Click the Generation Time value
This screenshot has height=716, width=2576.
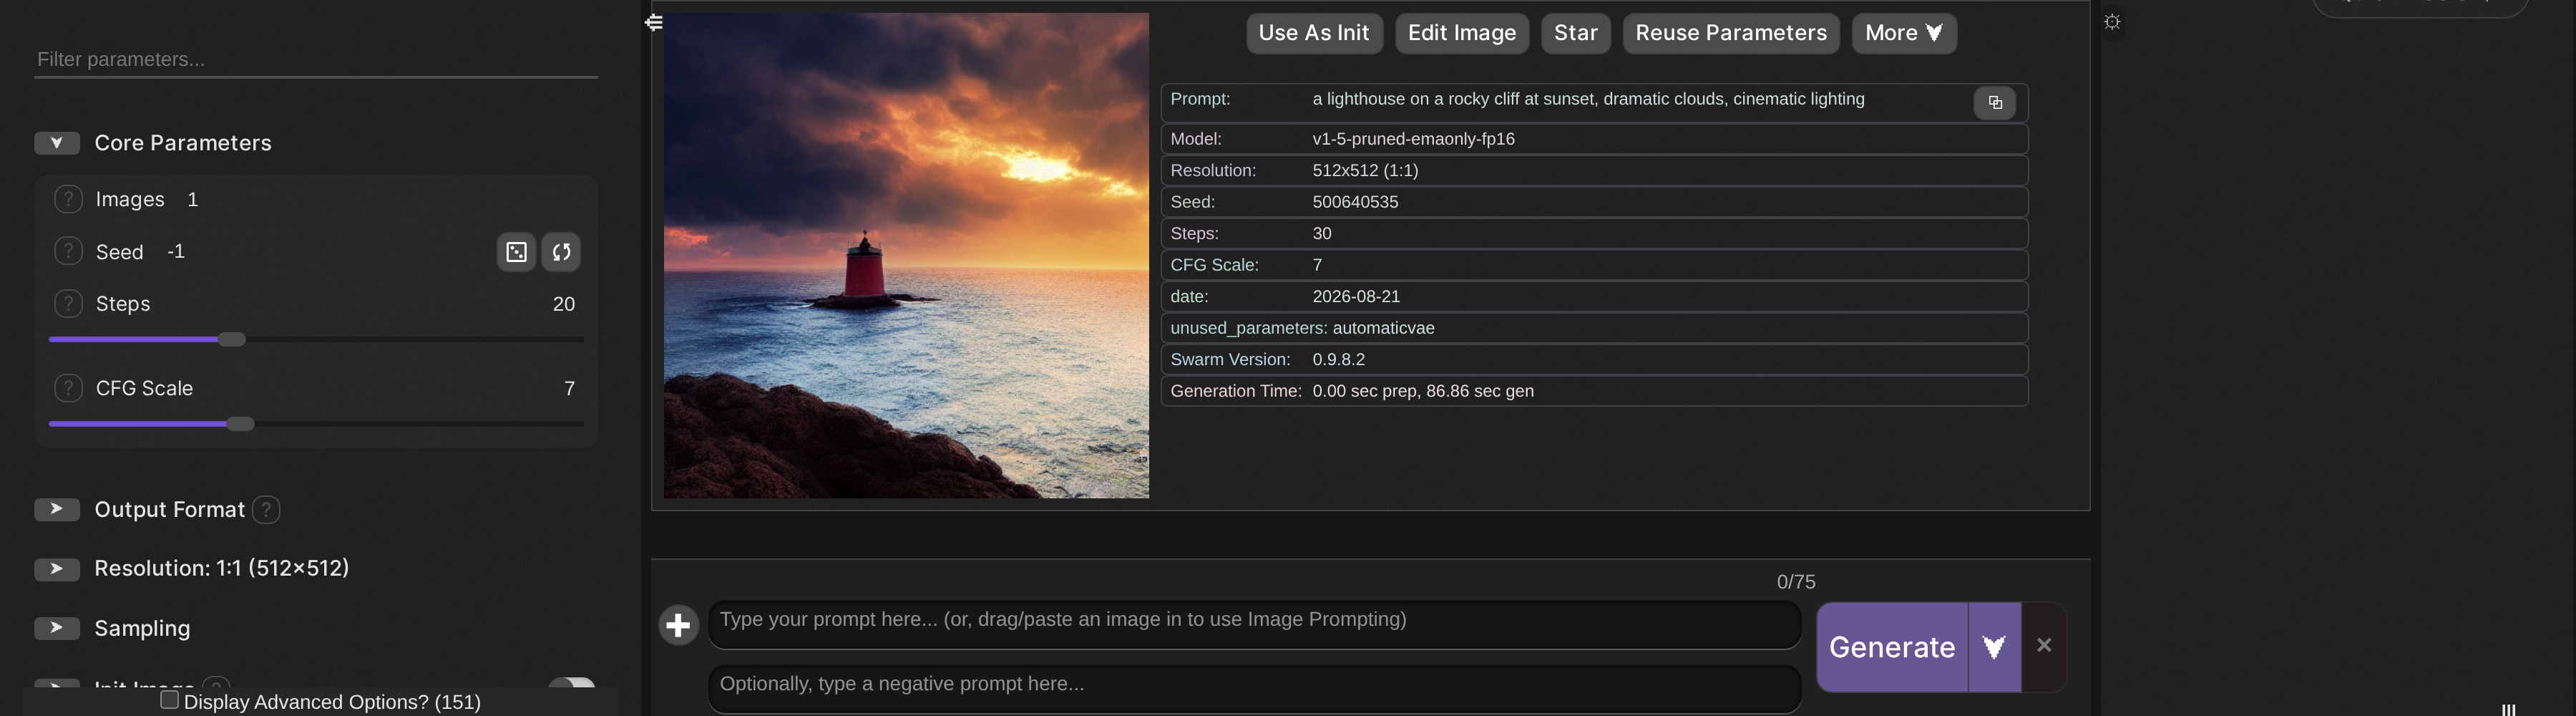(1423, 391)
